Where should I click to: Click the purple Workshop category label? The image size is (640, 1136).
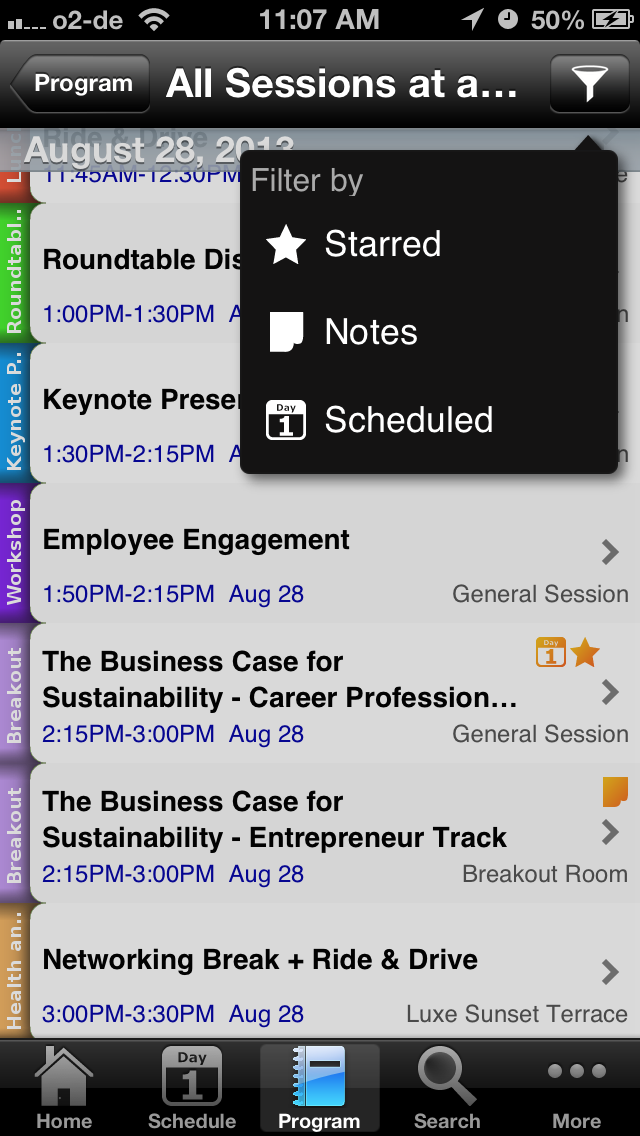(x=15, y=553)
